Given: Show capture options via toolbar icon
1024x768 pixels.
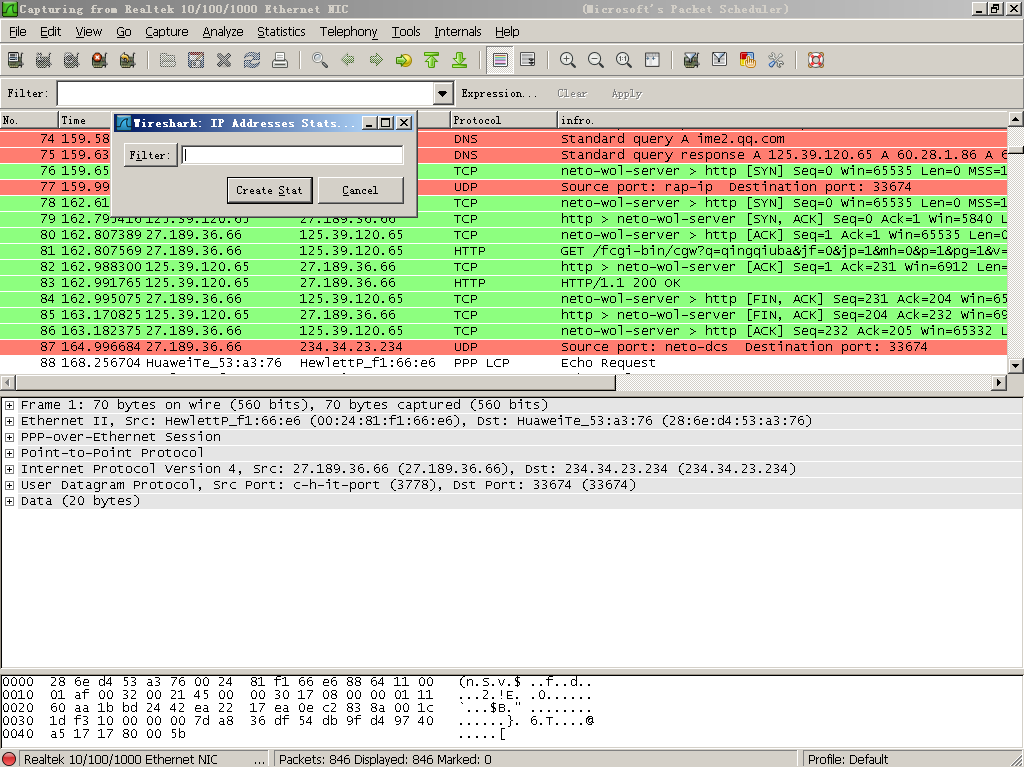Looking at the screenshot, I should point(44,60).
